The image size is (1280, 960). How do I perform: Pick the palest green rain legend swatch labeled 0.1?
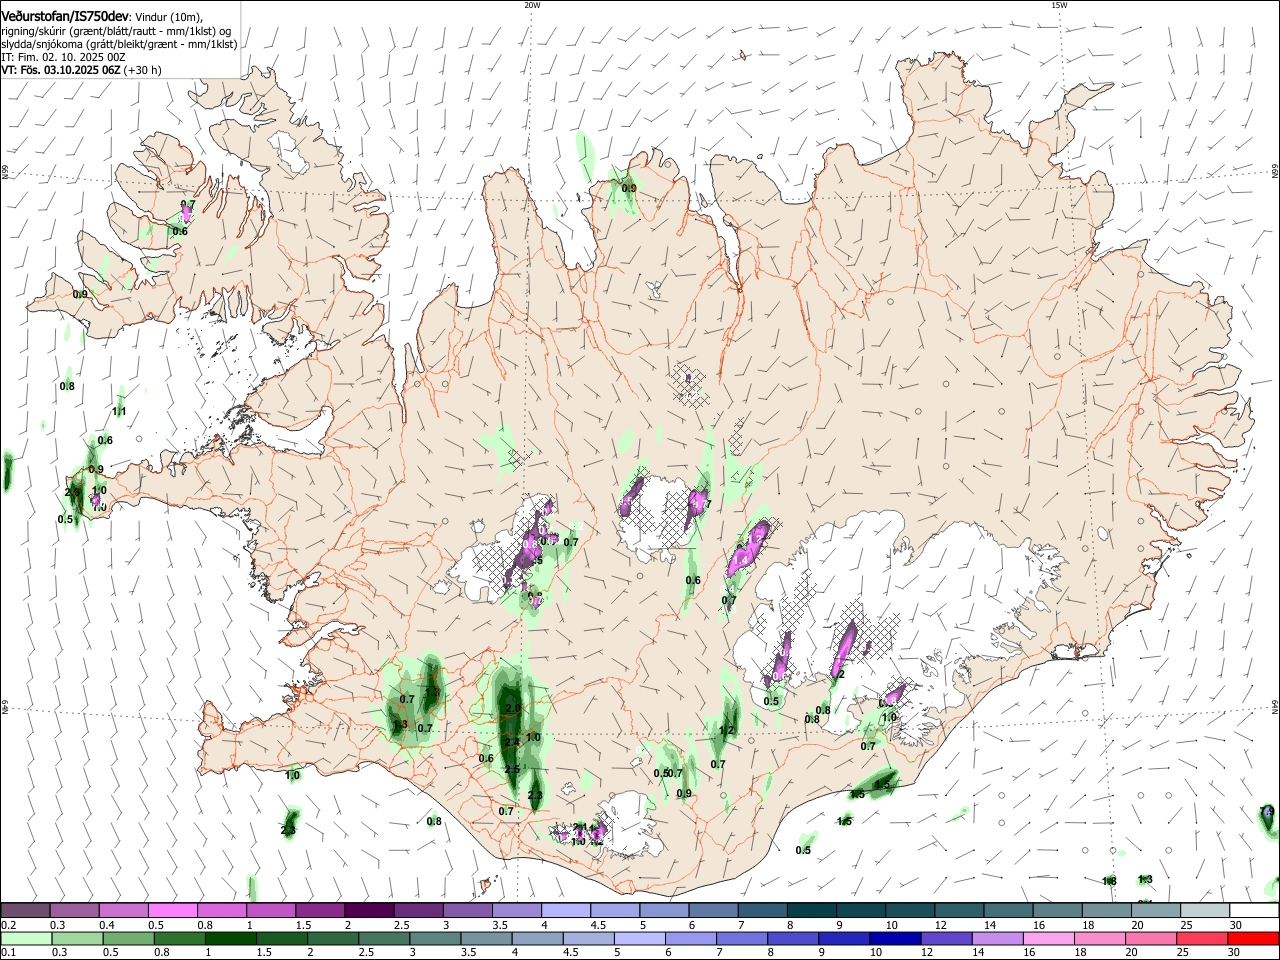tap(25, 939)
